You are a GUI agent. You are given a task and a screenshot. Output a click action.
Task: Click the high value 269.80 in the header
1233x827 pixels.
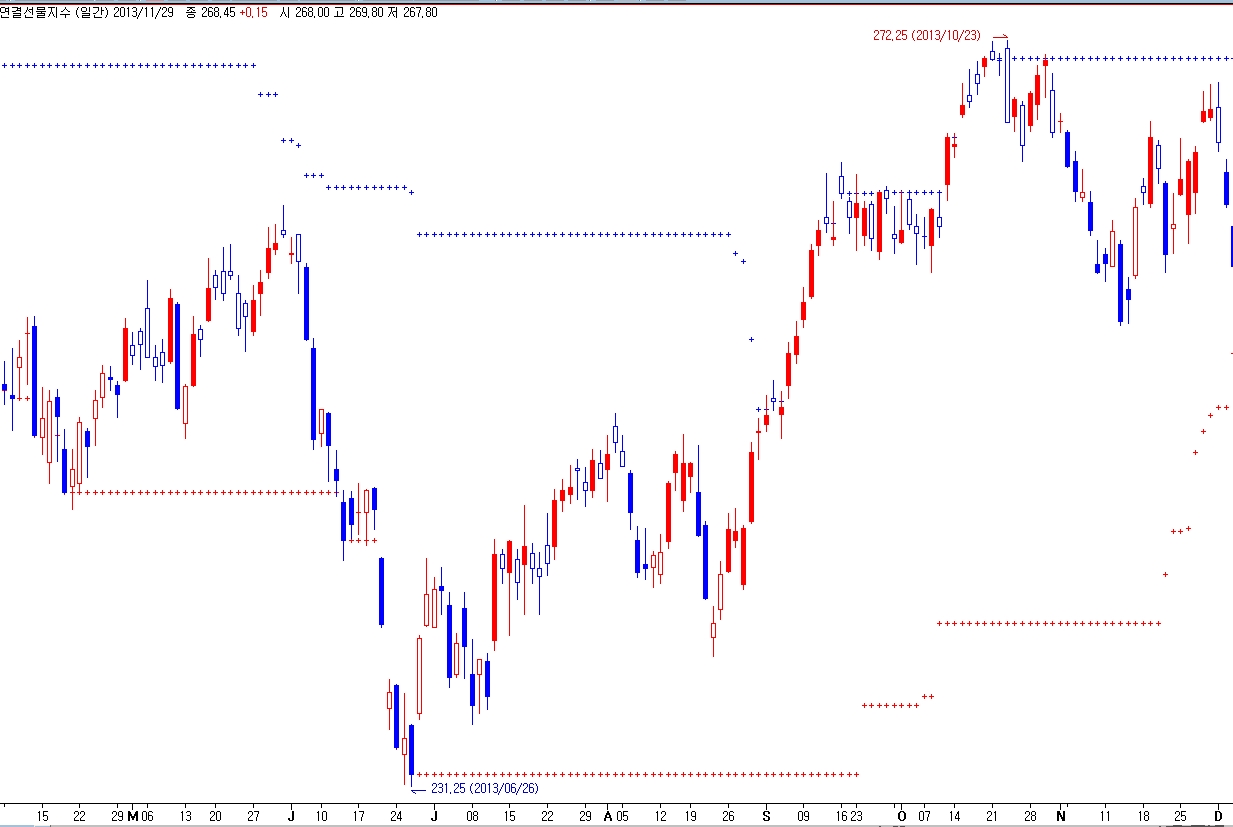pos(366,12)
